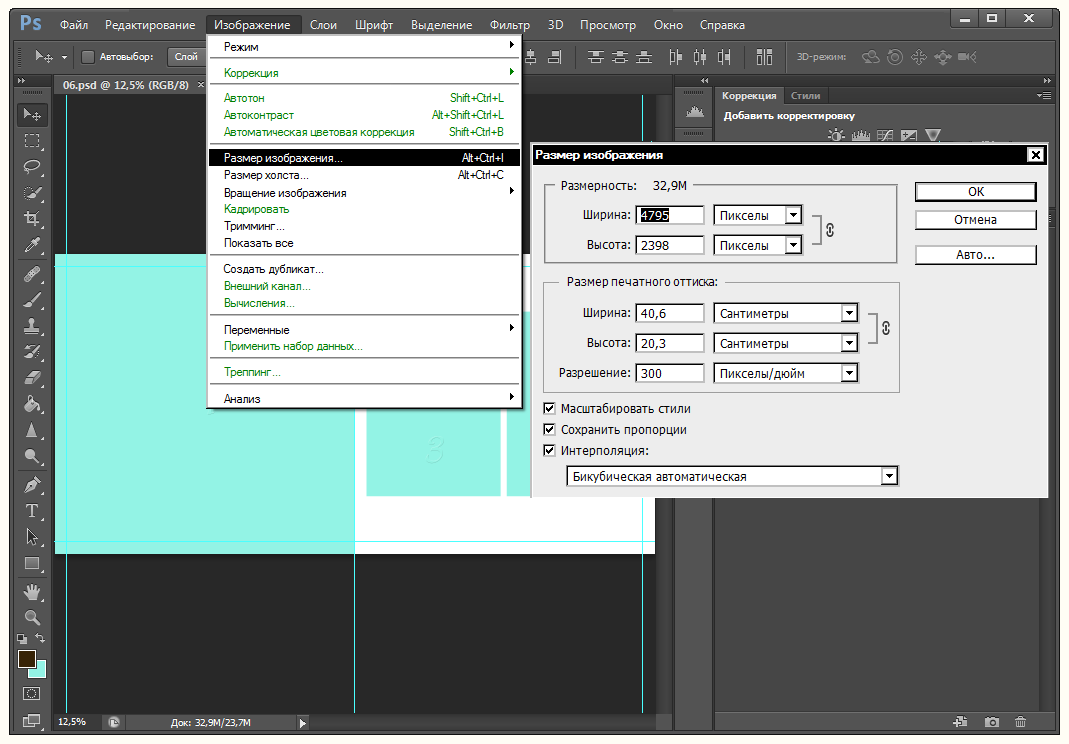Choose the Eraser tool
The width and height of the screenshot is (1069, 744).
tap(32, 378)
